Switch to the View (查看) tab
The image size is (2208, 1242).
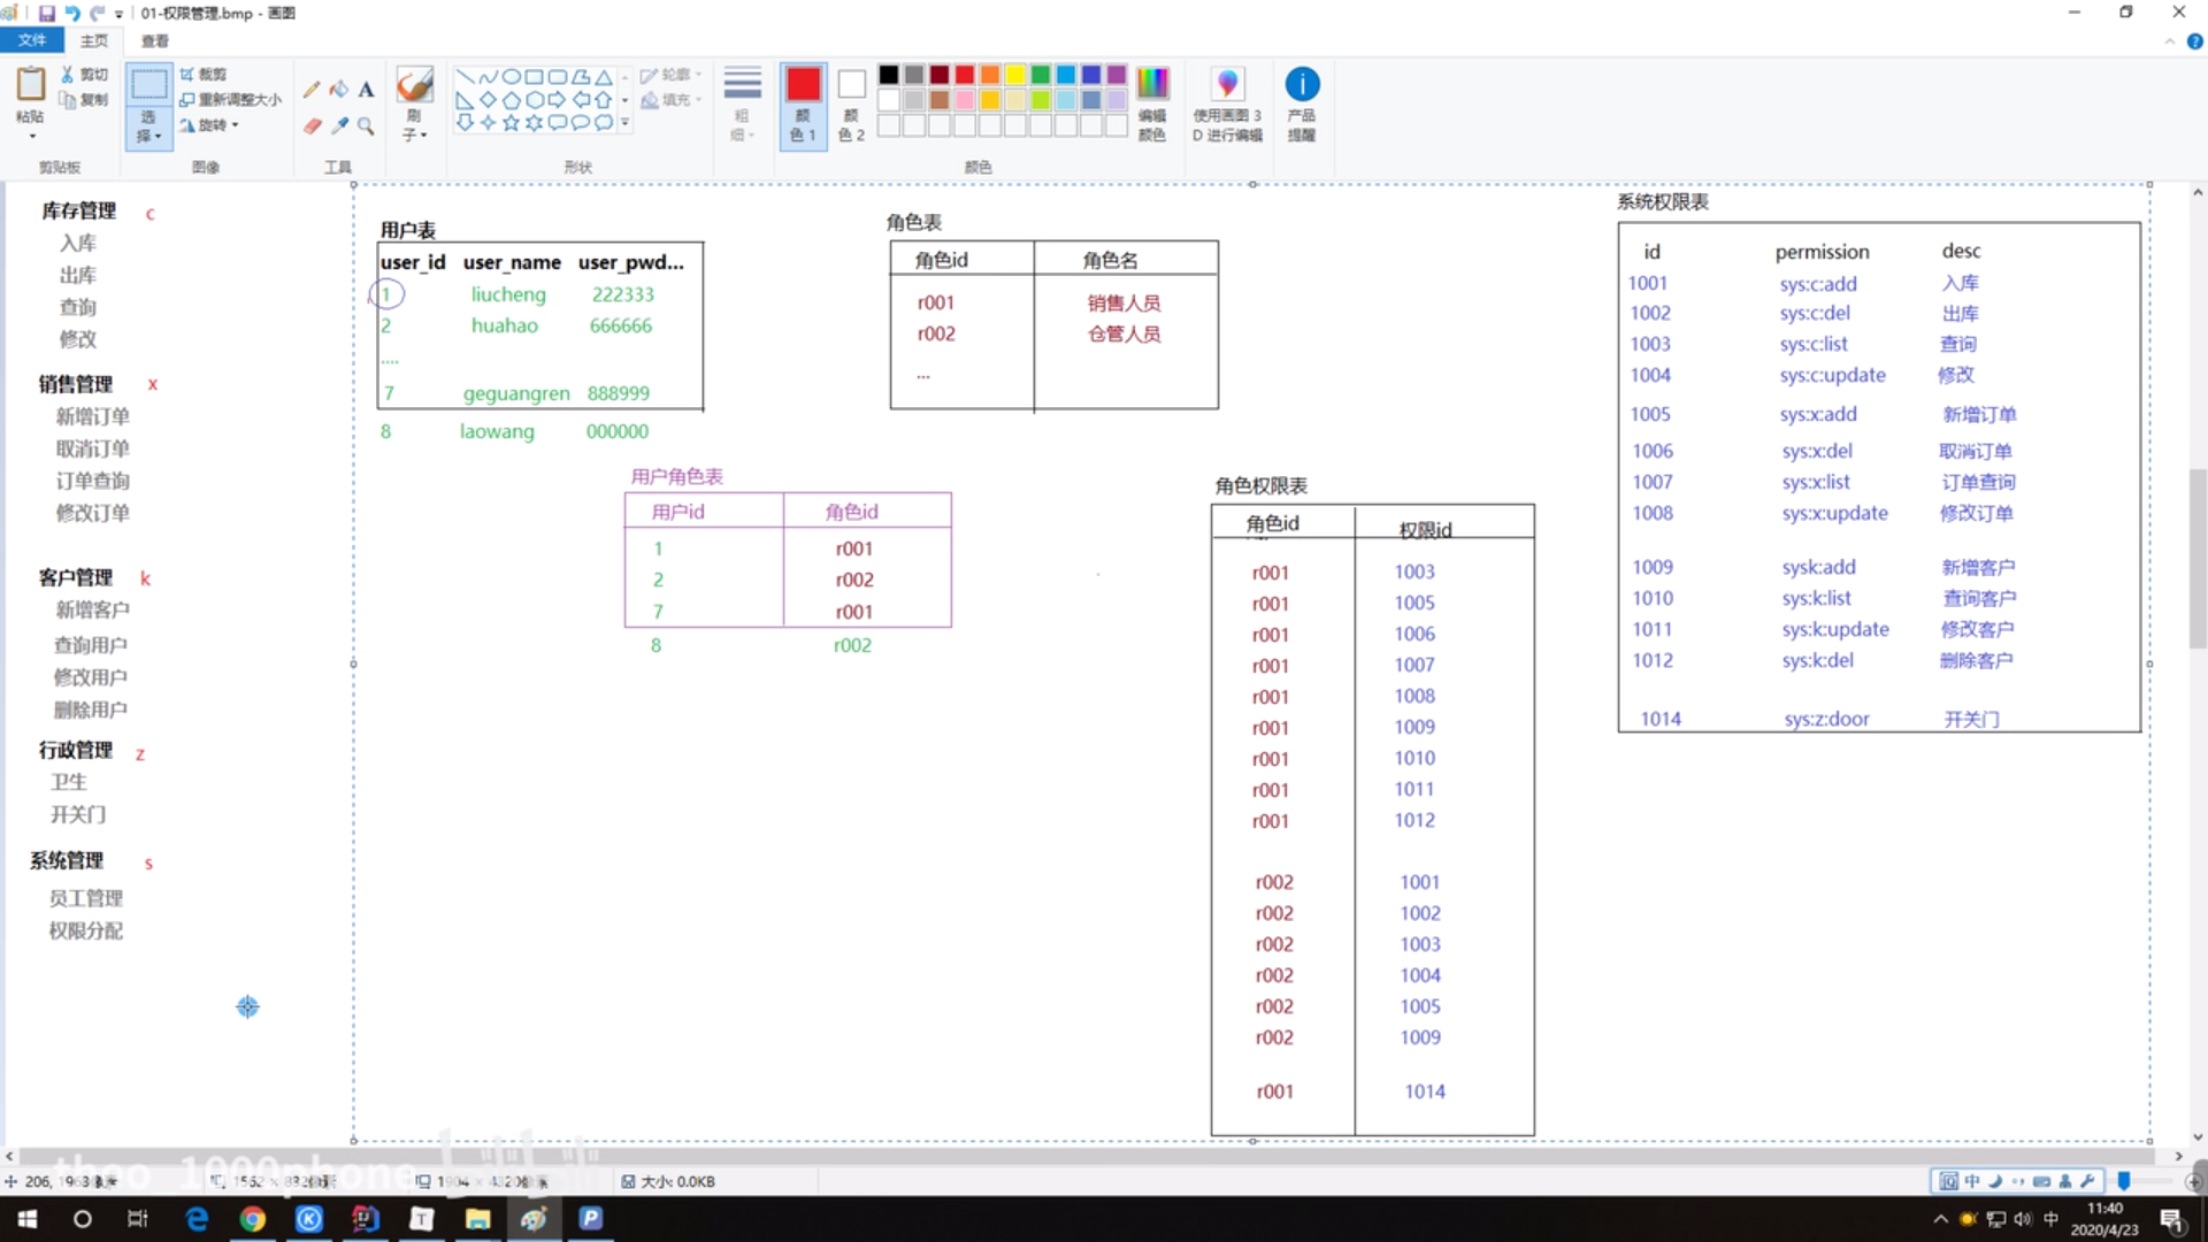pos(154,40)
